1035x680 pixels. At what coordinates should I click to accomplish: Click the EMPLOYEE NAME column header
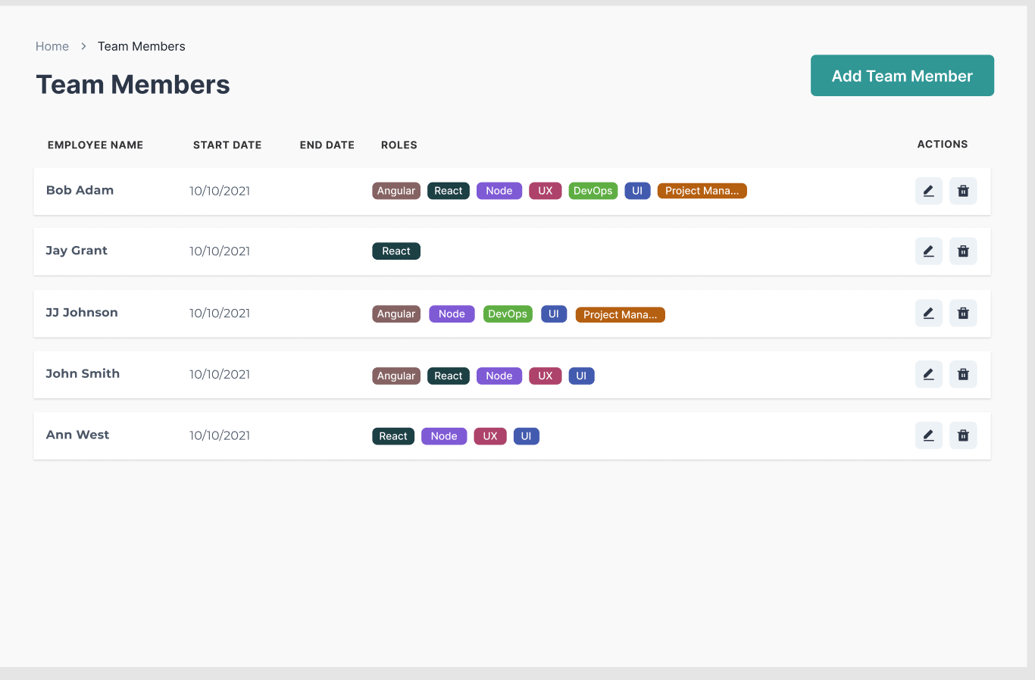tap(96, 145)
